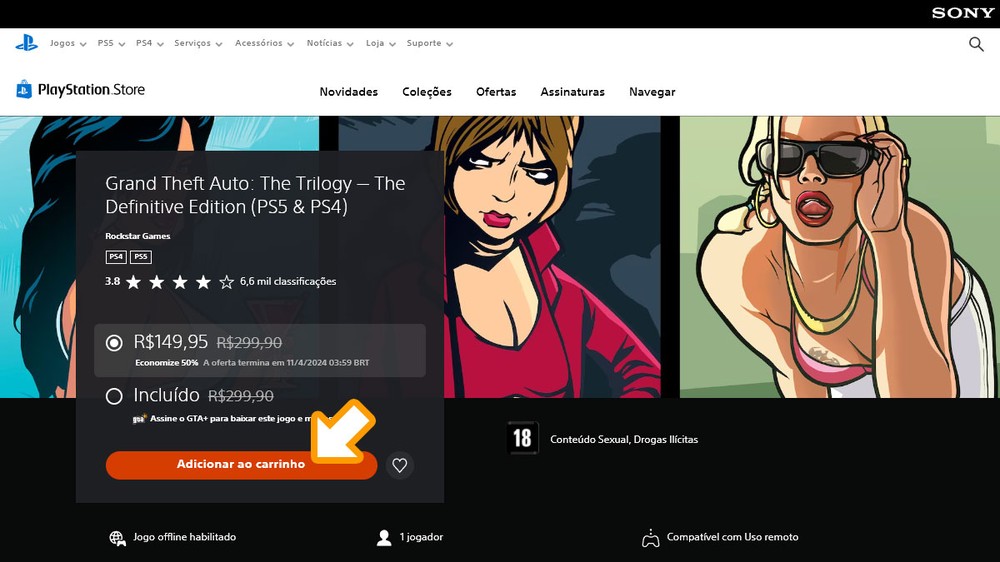Expand the Suporte dropdown menu
Screen dimensions: 1000x562
tap(429, 44)
